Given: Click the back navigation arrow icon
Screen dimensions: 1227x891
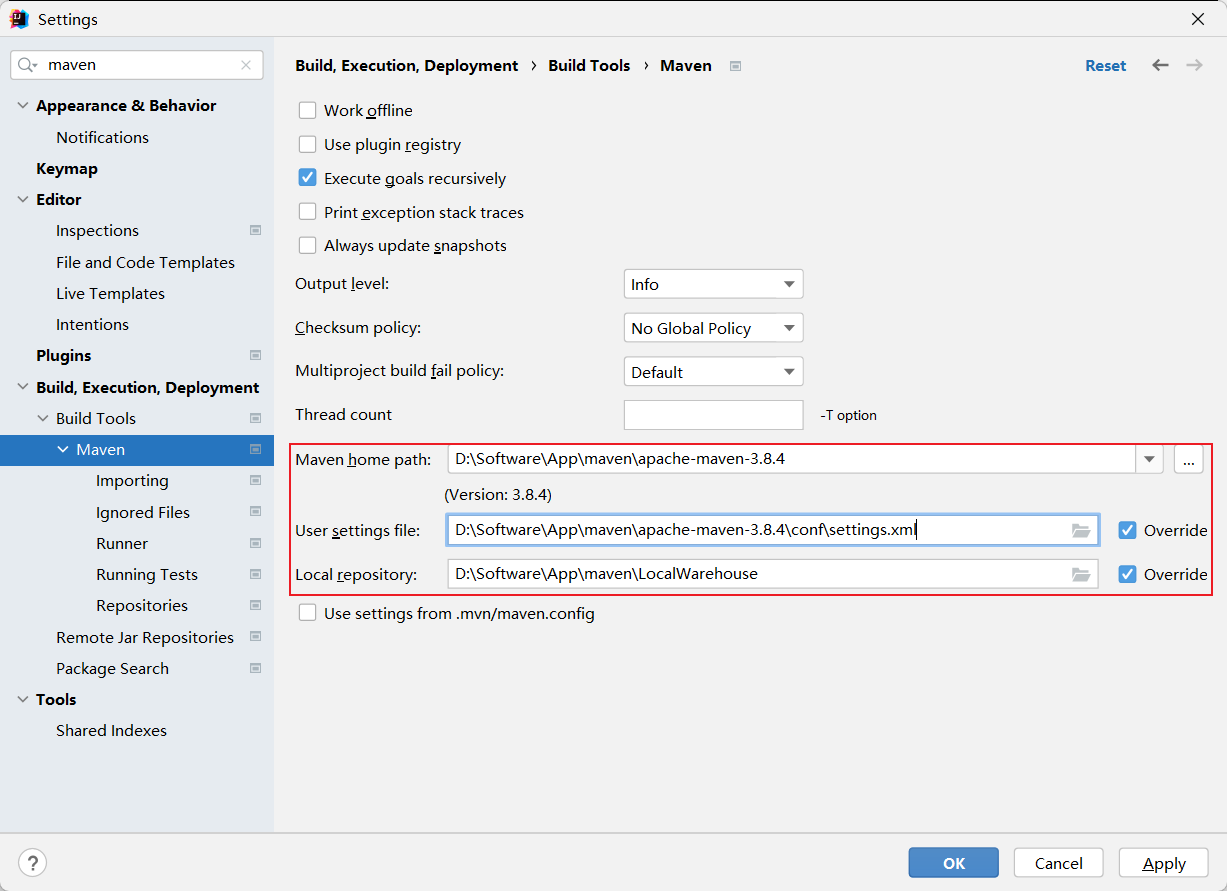Looking at the screenshot, I should tap(1160, 65).
